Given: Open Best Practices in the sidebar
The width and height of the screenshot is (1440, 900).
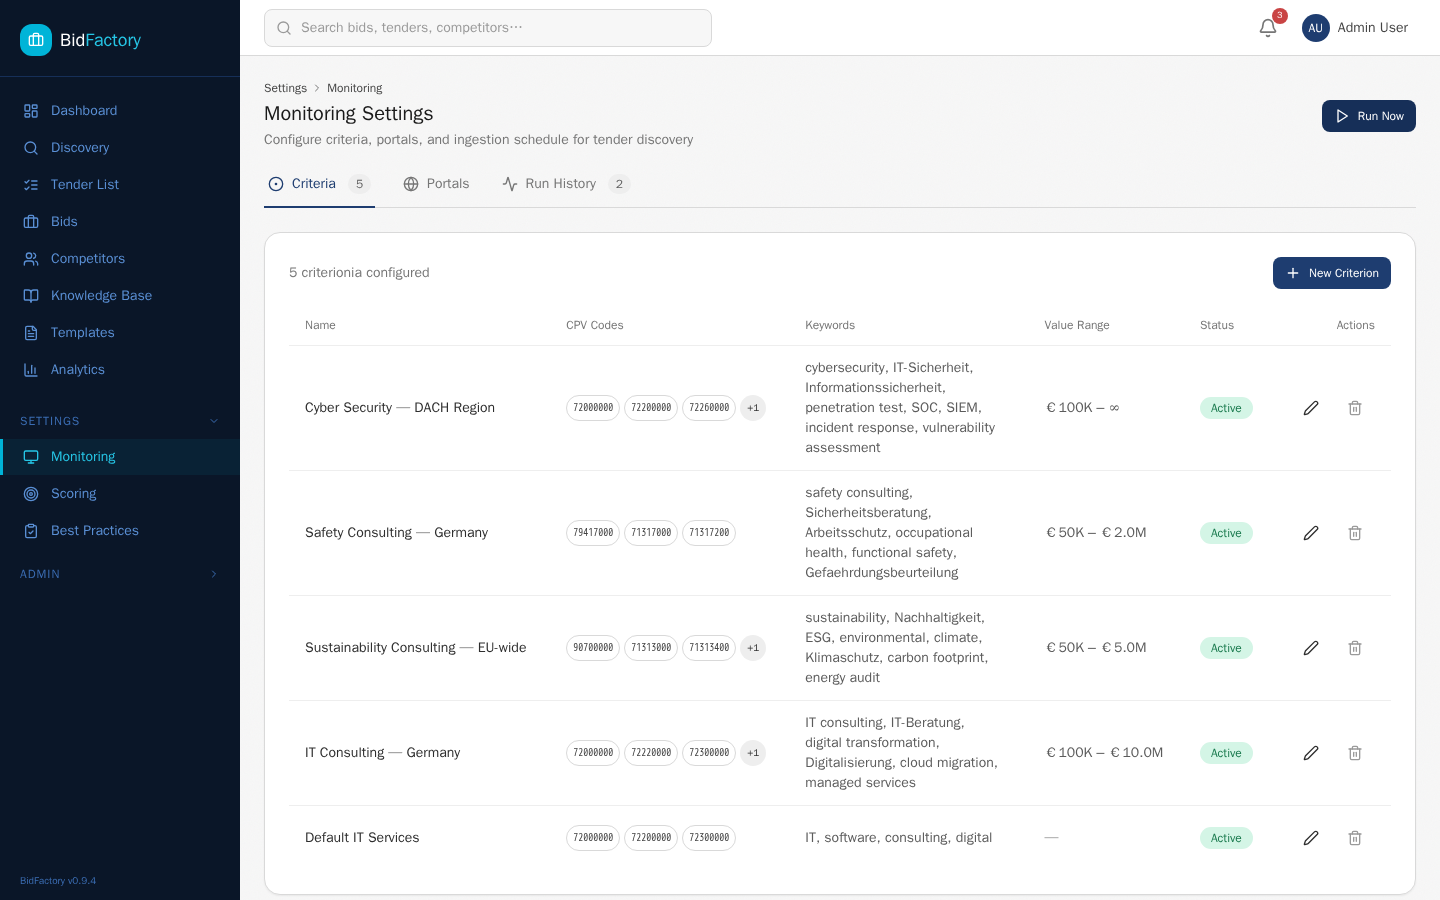Looking at the screenshot, I should (120, 531).
